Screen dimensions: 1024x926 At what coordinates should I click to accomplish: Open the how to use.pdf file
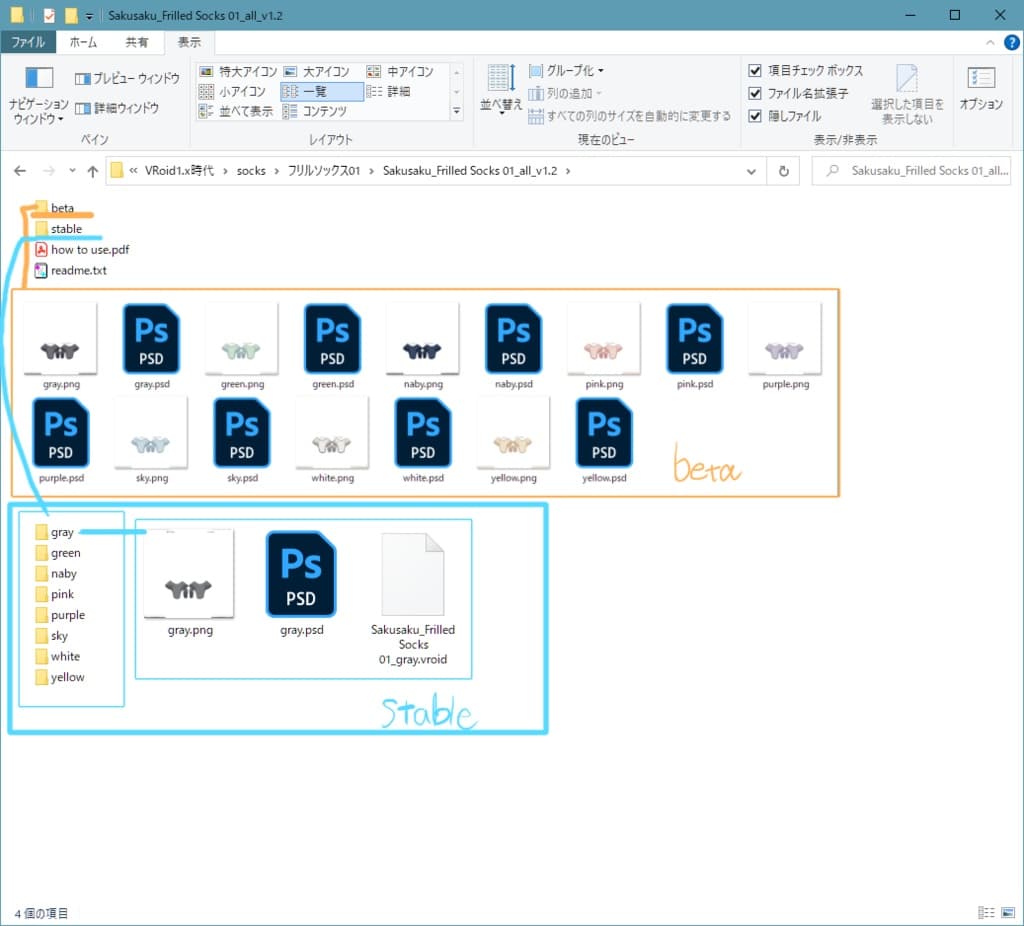coord(89,250)
